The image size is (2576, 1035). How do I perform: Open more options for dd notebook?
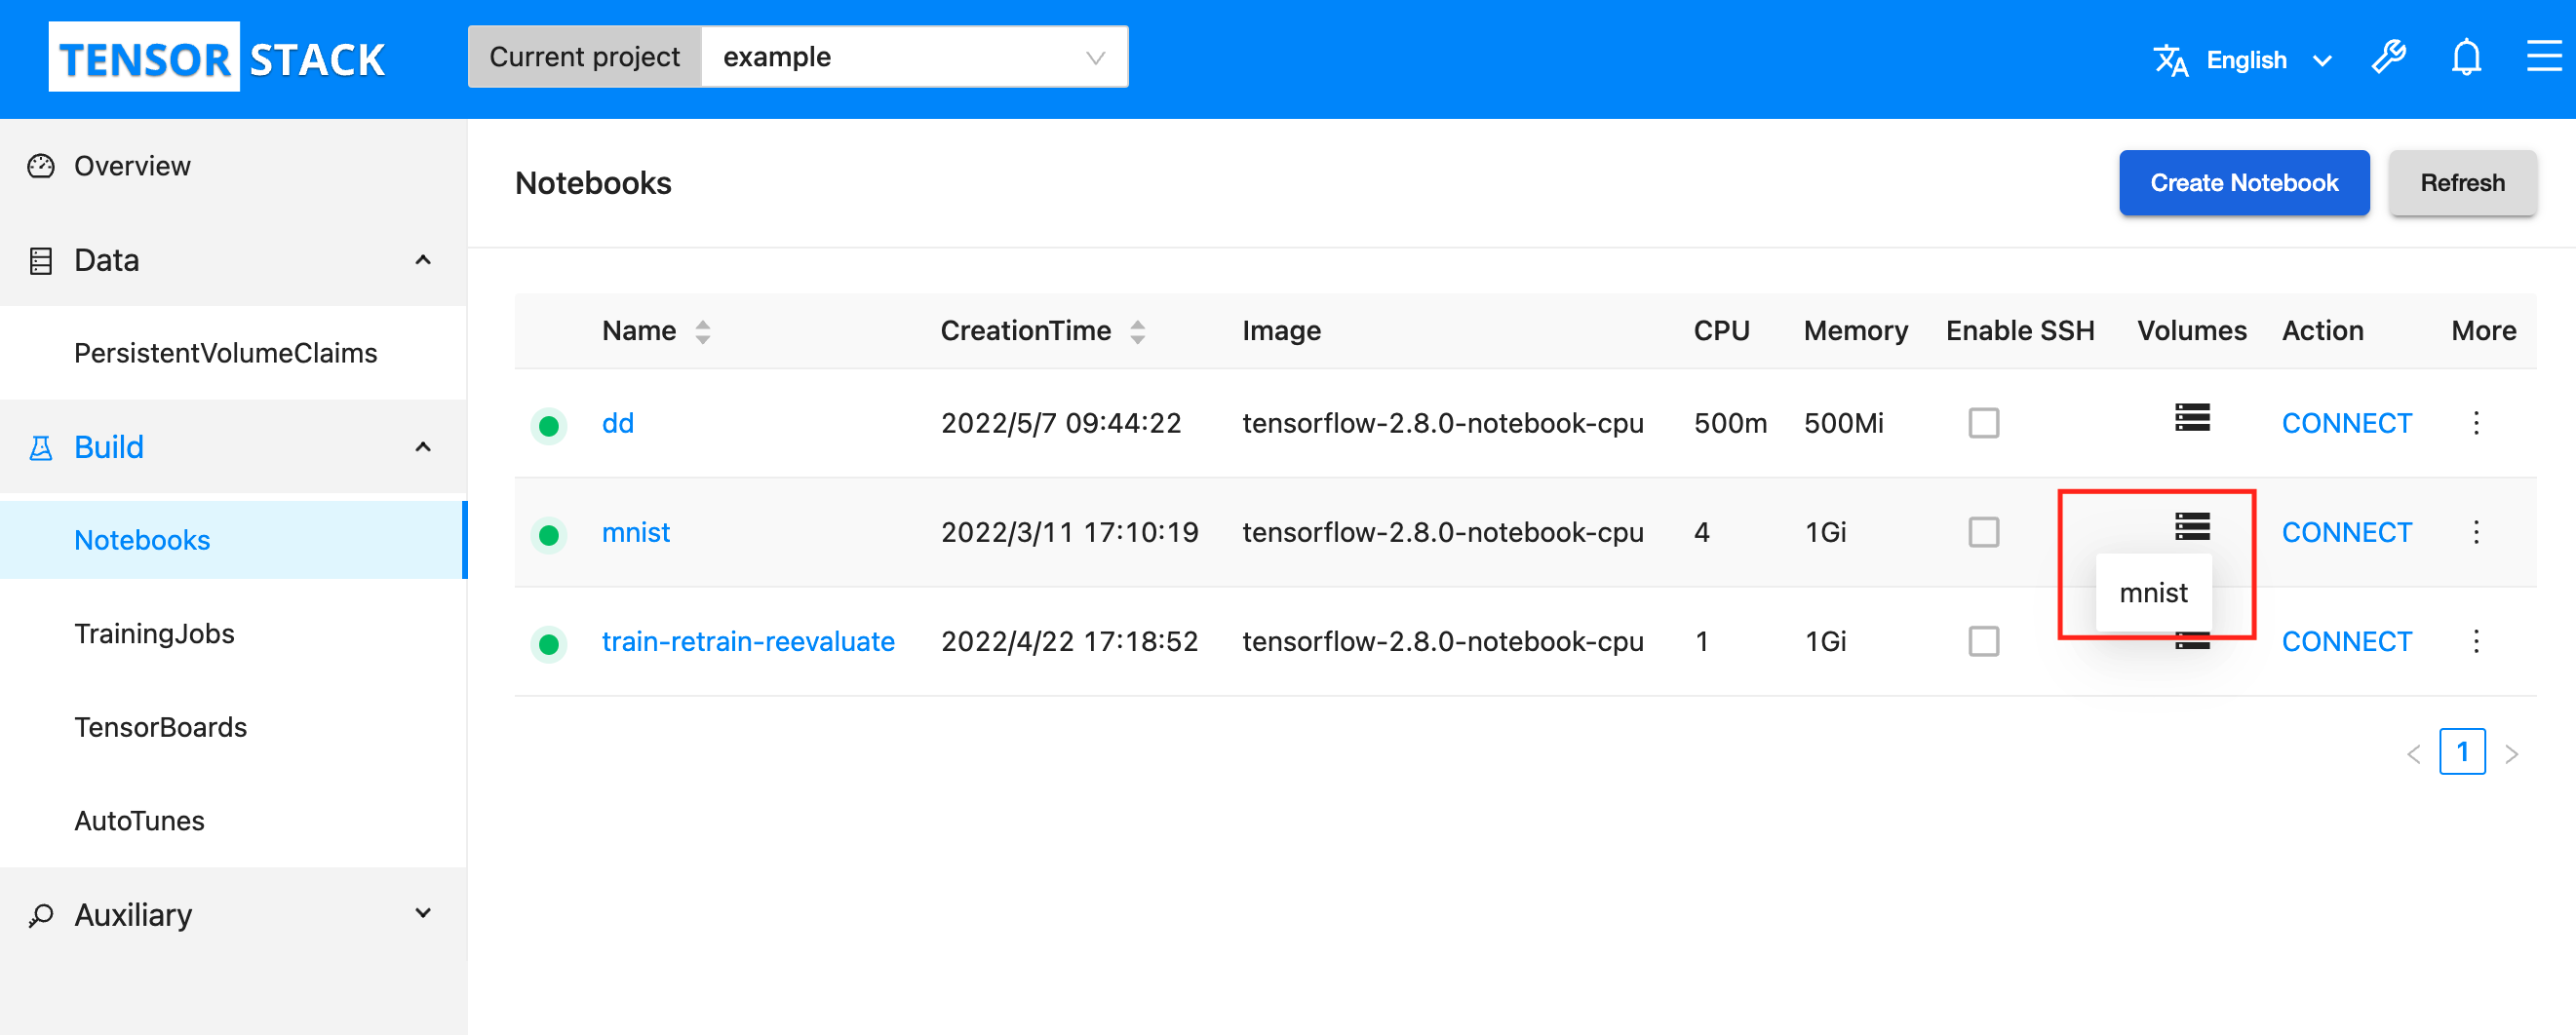click(2476, 423)
